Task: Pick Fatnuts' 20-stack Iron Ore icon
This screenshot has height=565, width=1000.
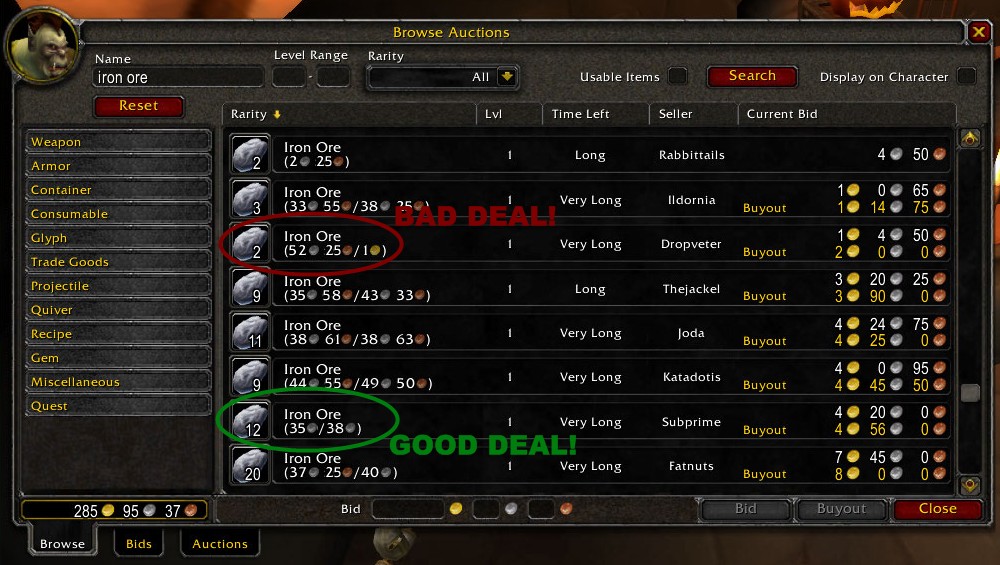Action: 250,466
